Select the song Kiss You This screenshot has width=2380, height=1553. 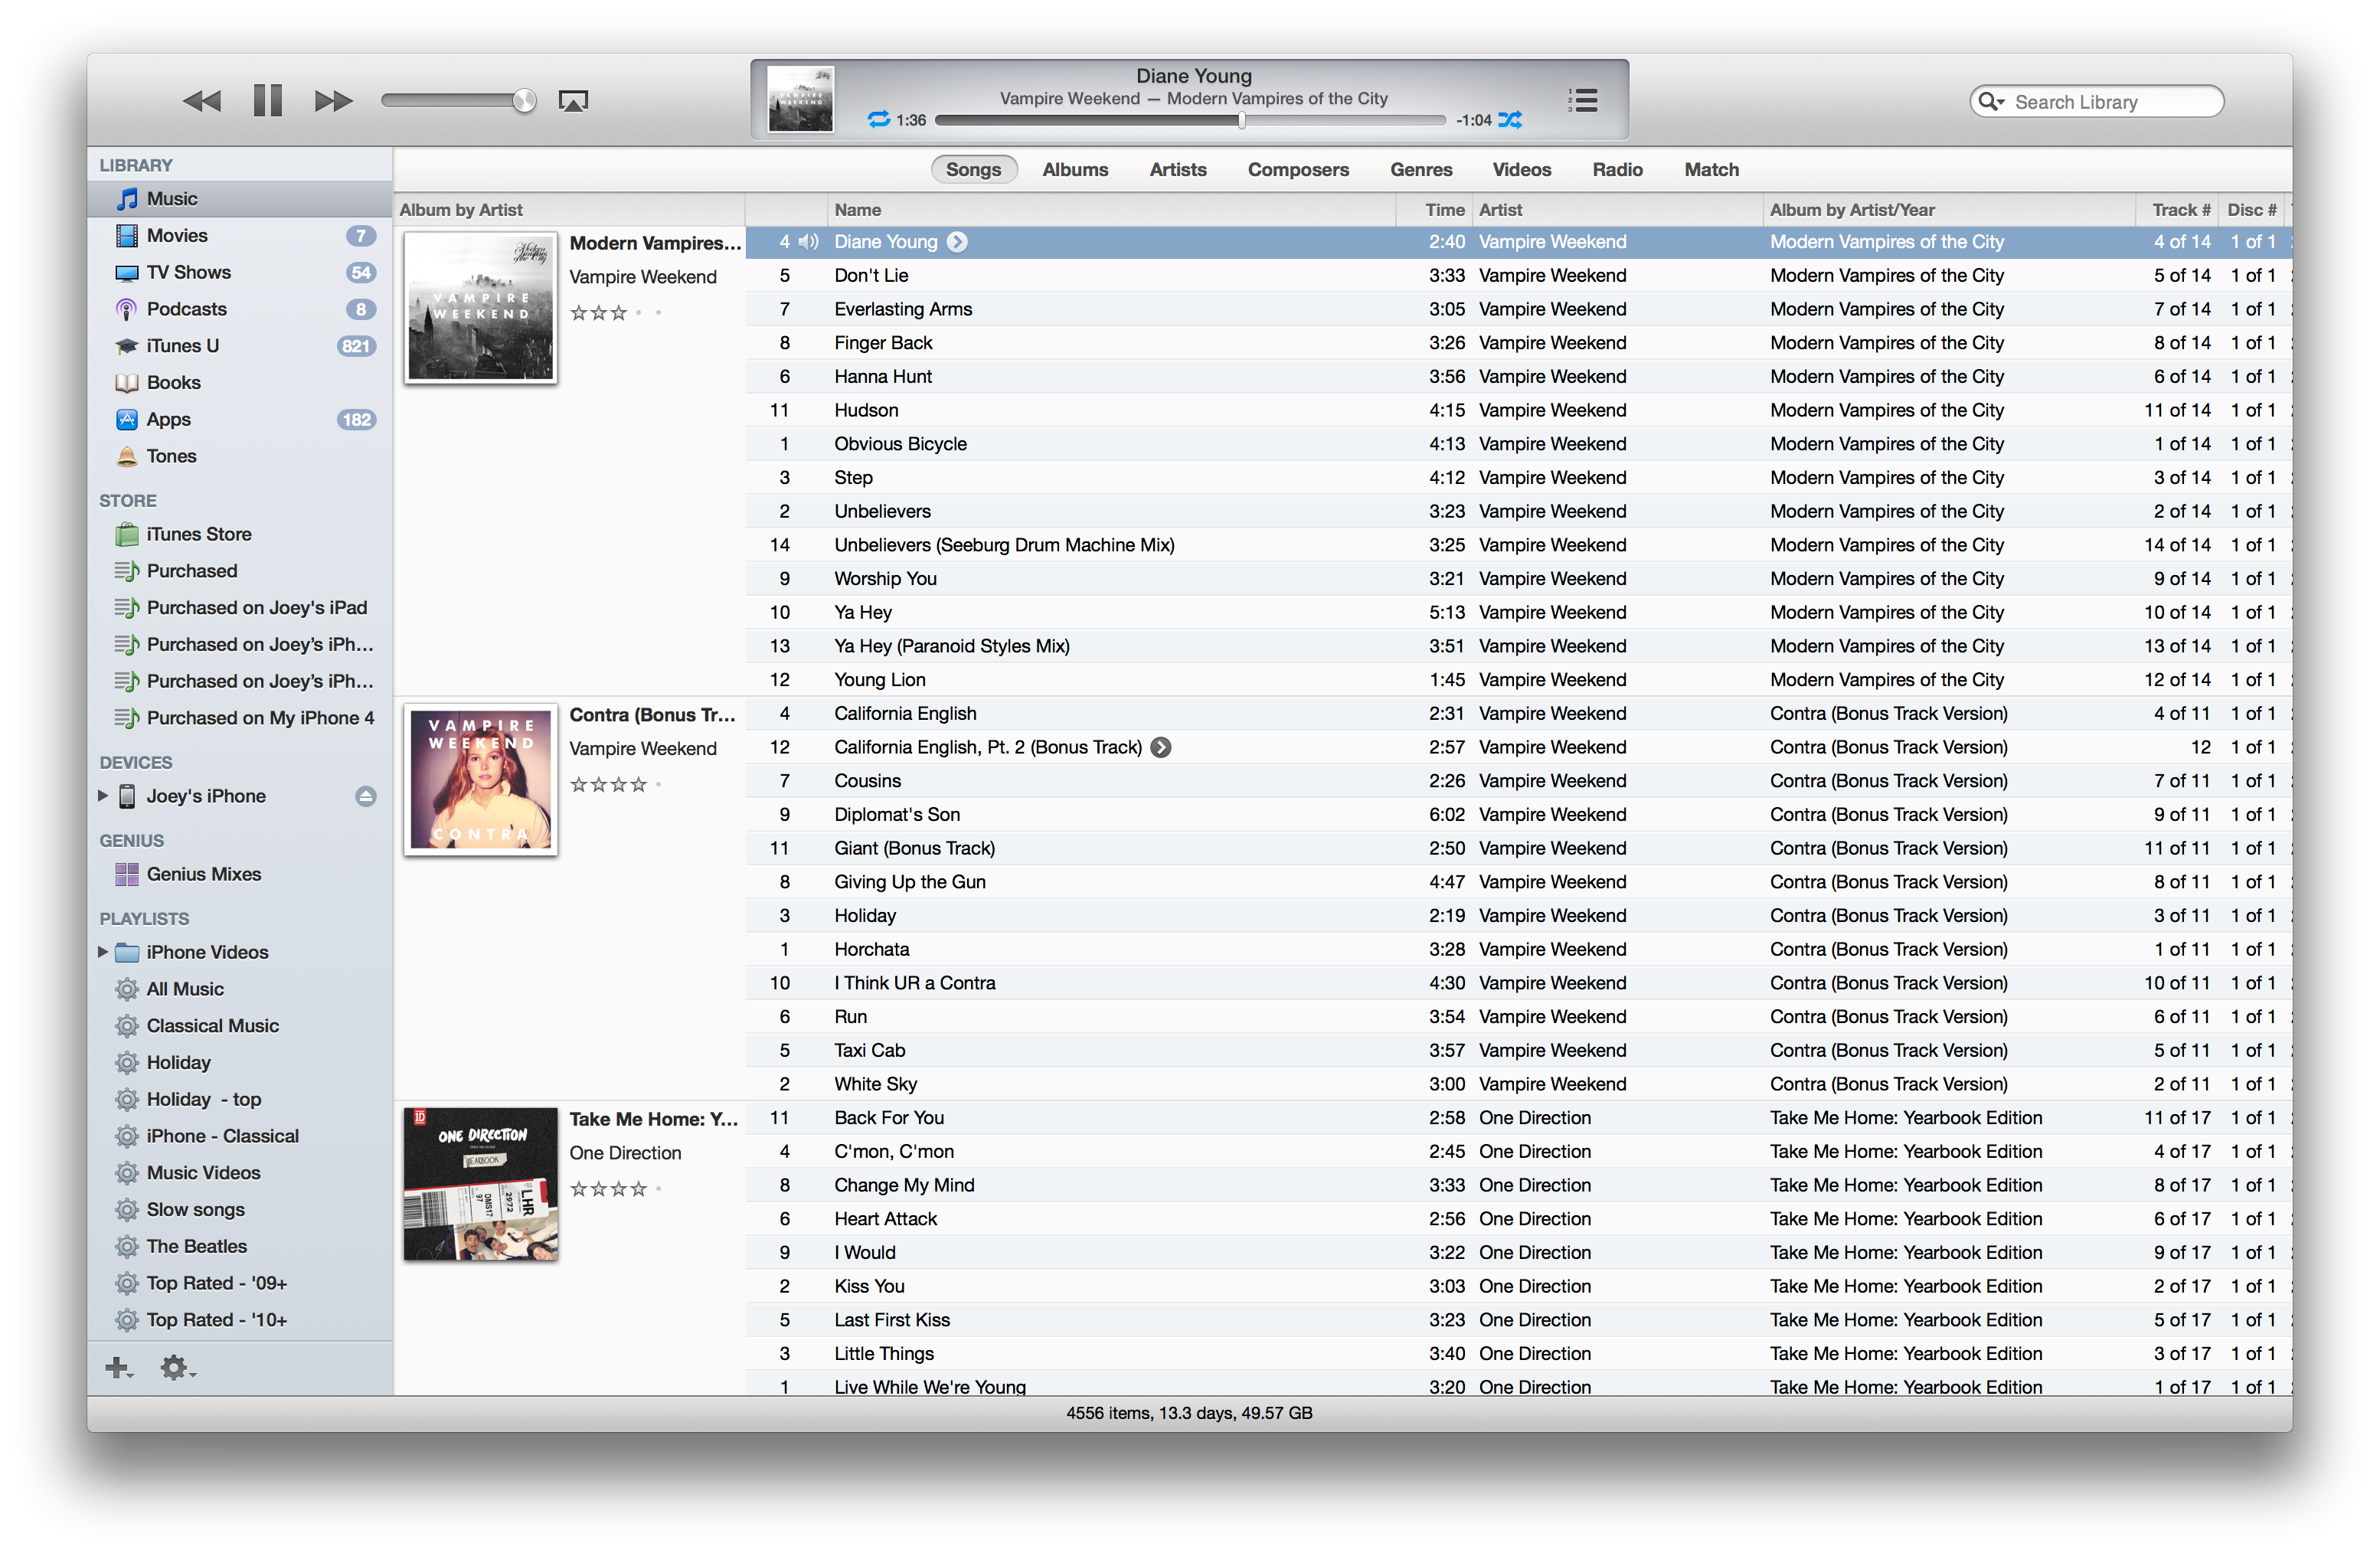point(1519,1287)
